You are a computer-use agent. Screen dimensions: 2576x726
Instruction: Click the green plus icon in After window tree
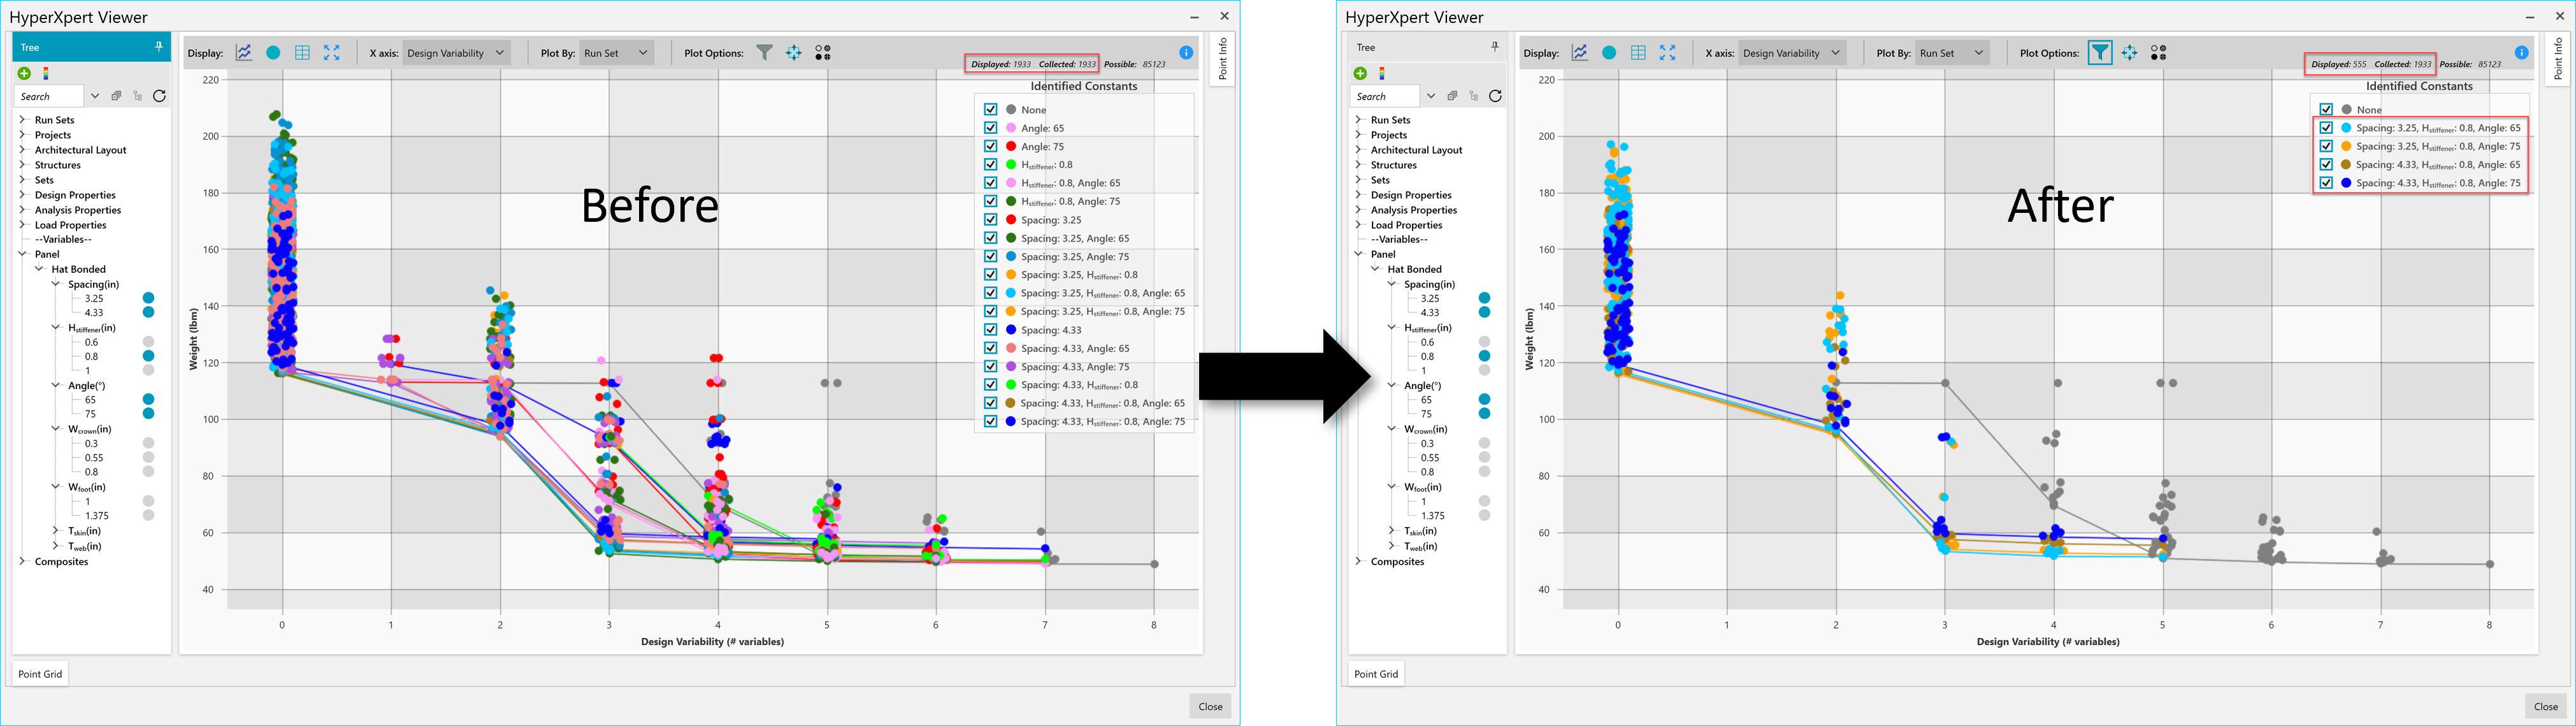(x=1360, y=74)
